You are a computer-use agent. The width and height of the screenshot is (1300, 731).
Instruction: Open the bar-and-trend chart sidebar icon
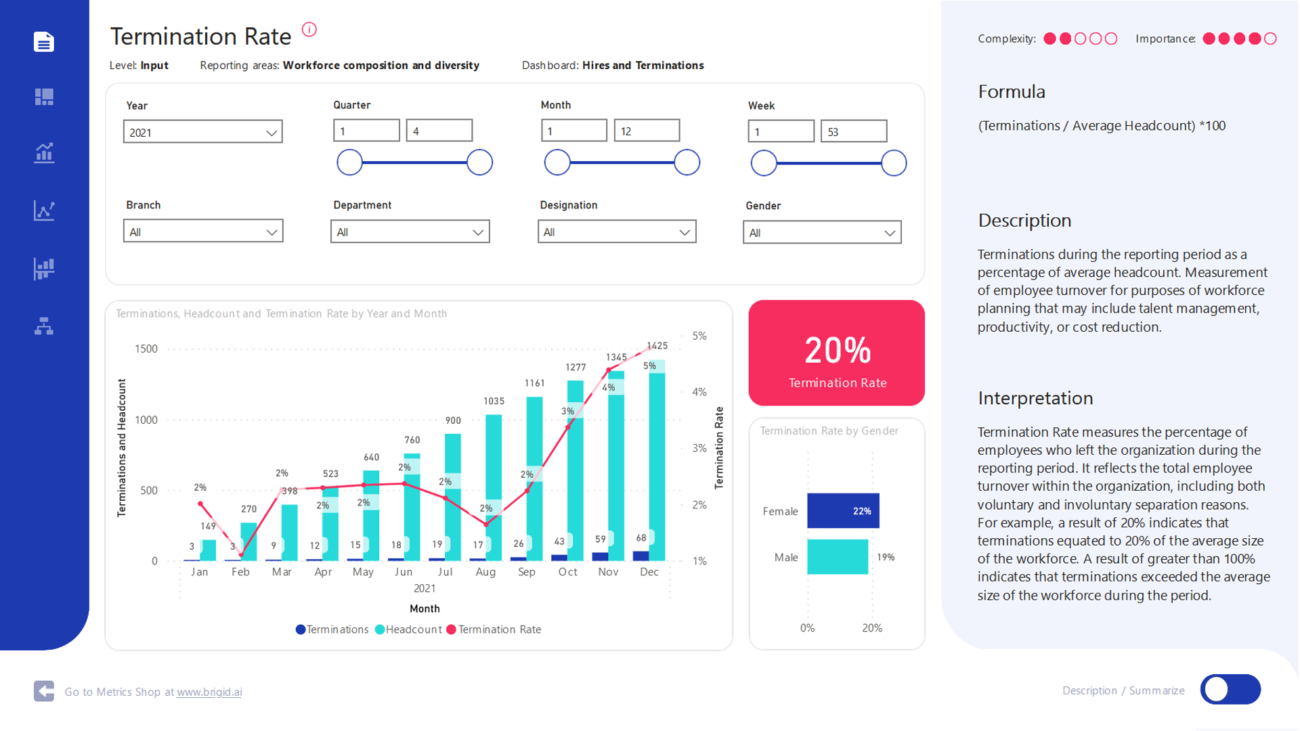point(44,152)
